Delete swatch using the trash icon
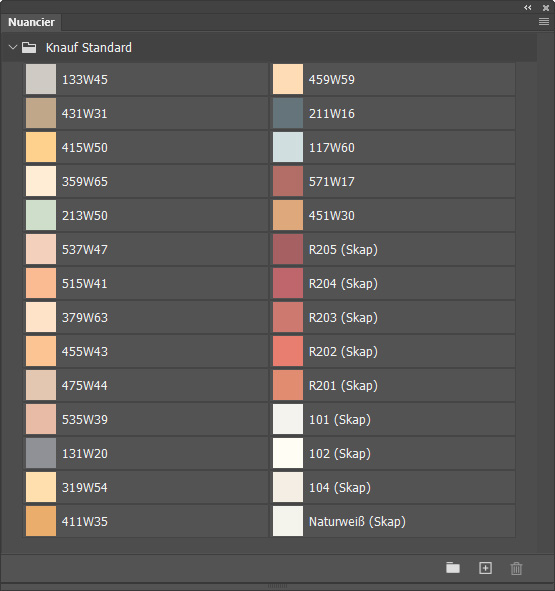Viewport: 555px width, 591px height. pos(516,568)
